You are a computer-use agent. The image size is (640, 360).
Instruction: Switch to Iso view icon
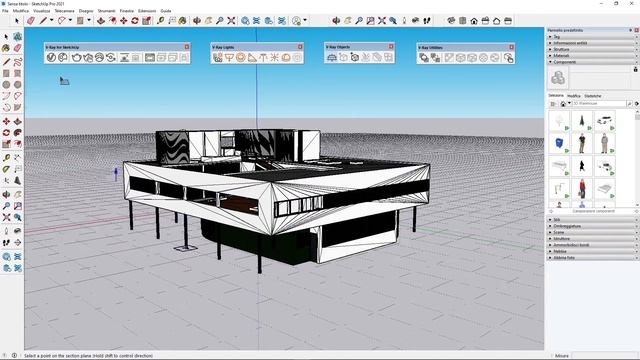pyautogui.click(x=451, y=20)
